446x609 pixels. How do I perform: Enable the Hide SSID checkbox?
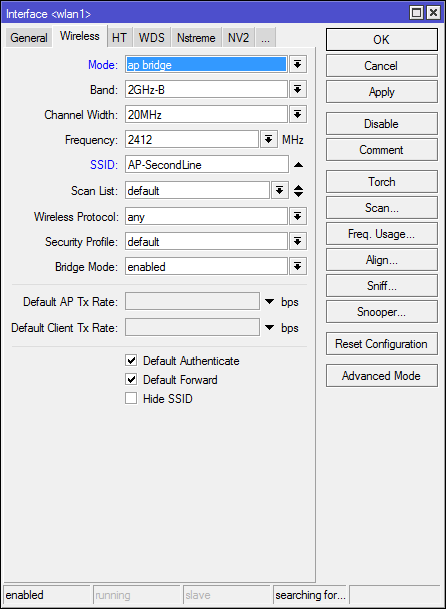131,398
